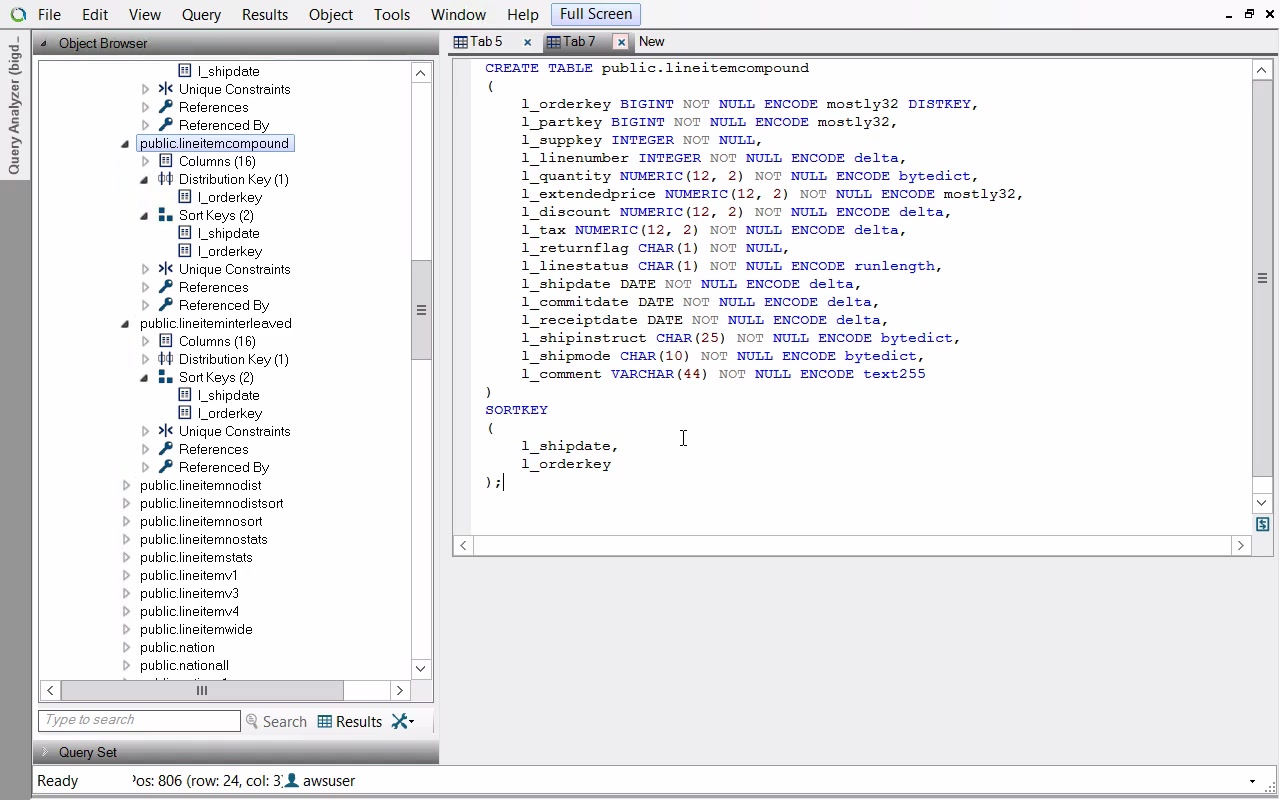Screen dimensions: 1280x800
Task: Click the Search magnifier icon
Action: 252,721
